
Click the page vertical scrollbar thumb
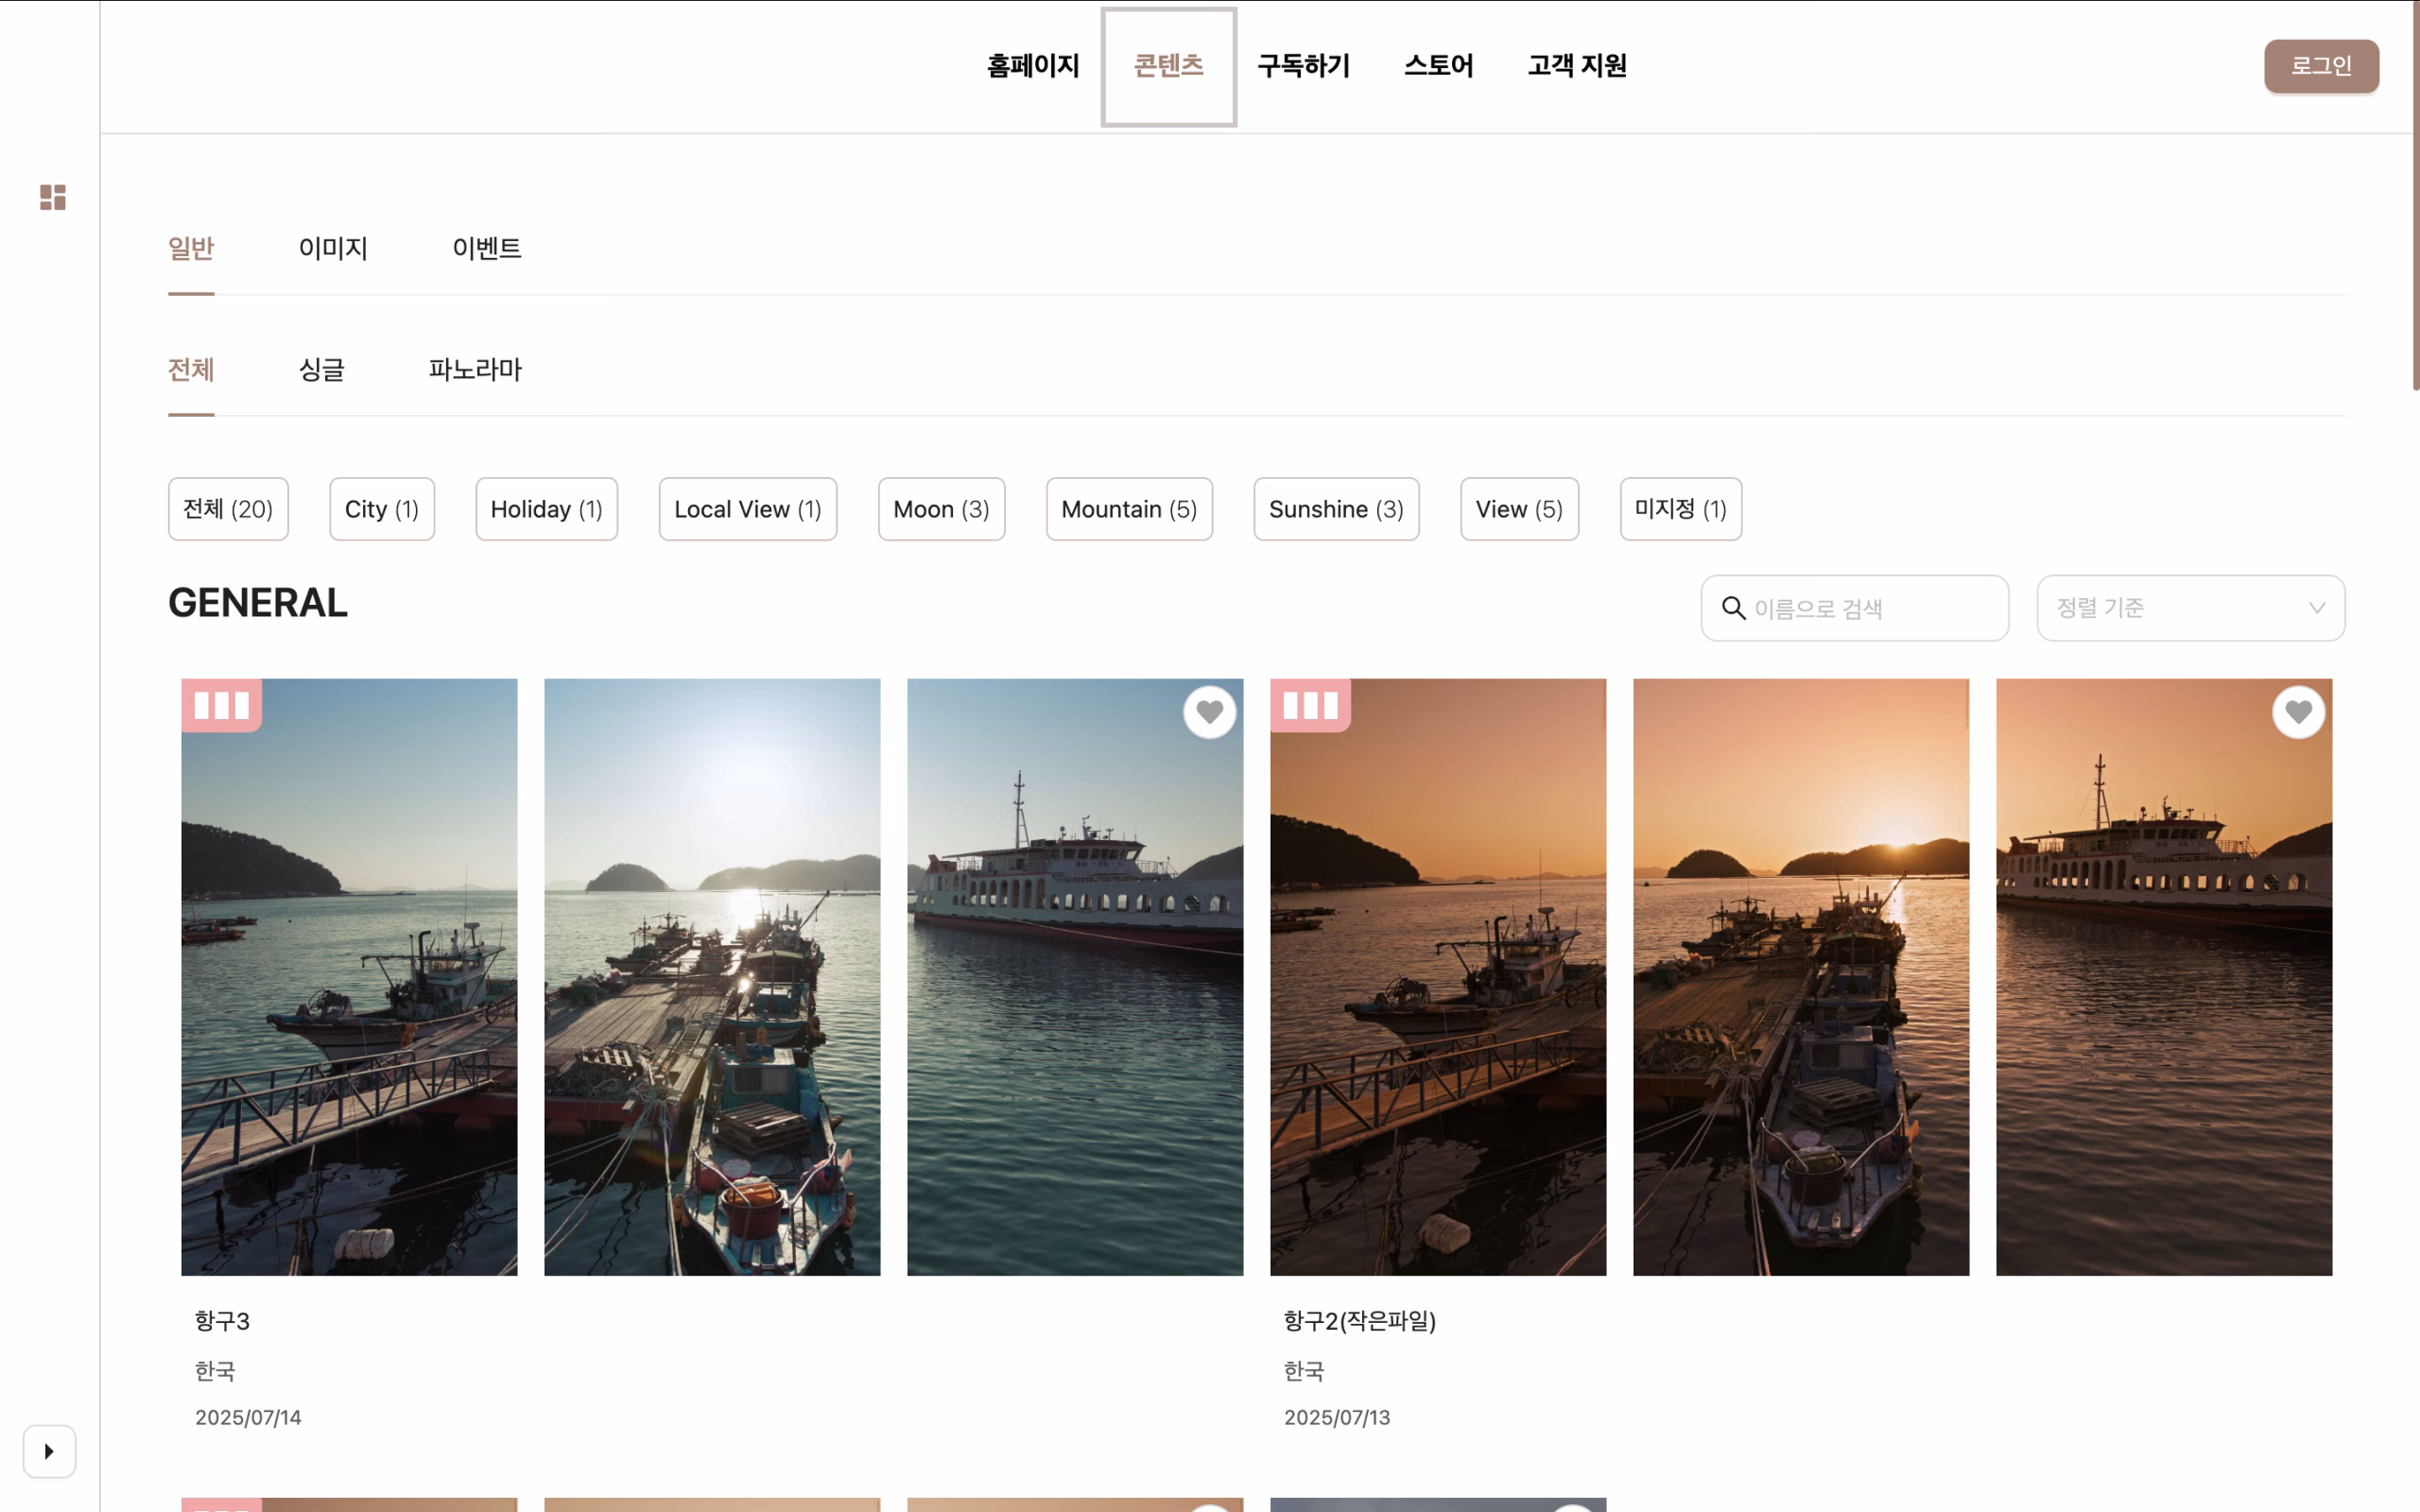[2415, 195]
